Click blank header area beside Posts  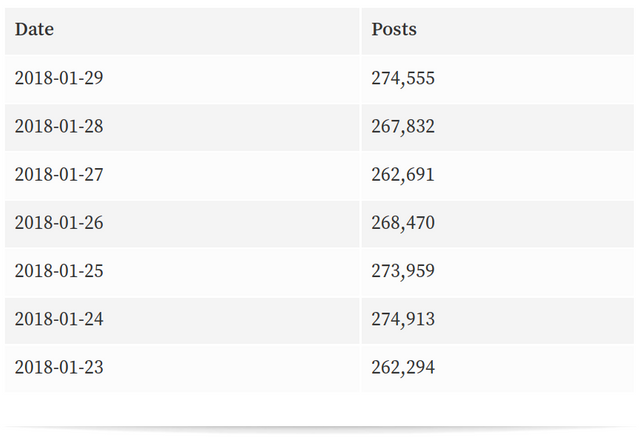point(525,31)
